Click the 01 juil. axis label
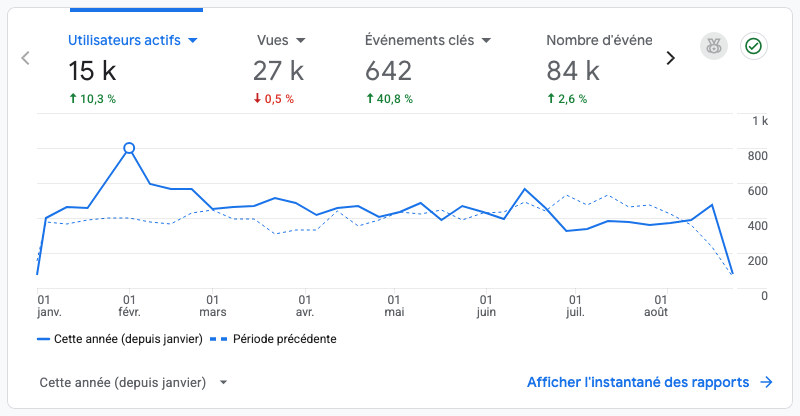 [x=575, y=306]
